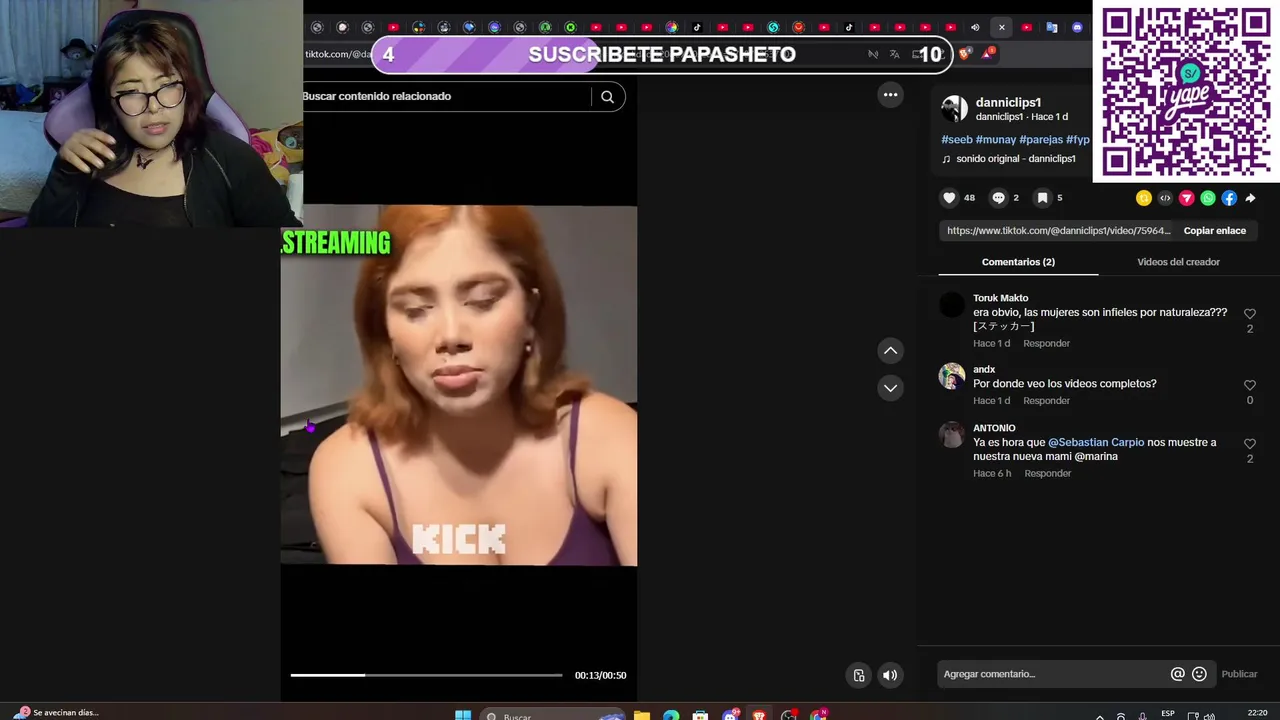Like andx's comment
Screen dimensions: 1280x720
[x=1249, y=385]
